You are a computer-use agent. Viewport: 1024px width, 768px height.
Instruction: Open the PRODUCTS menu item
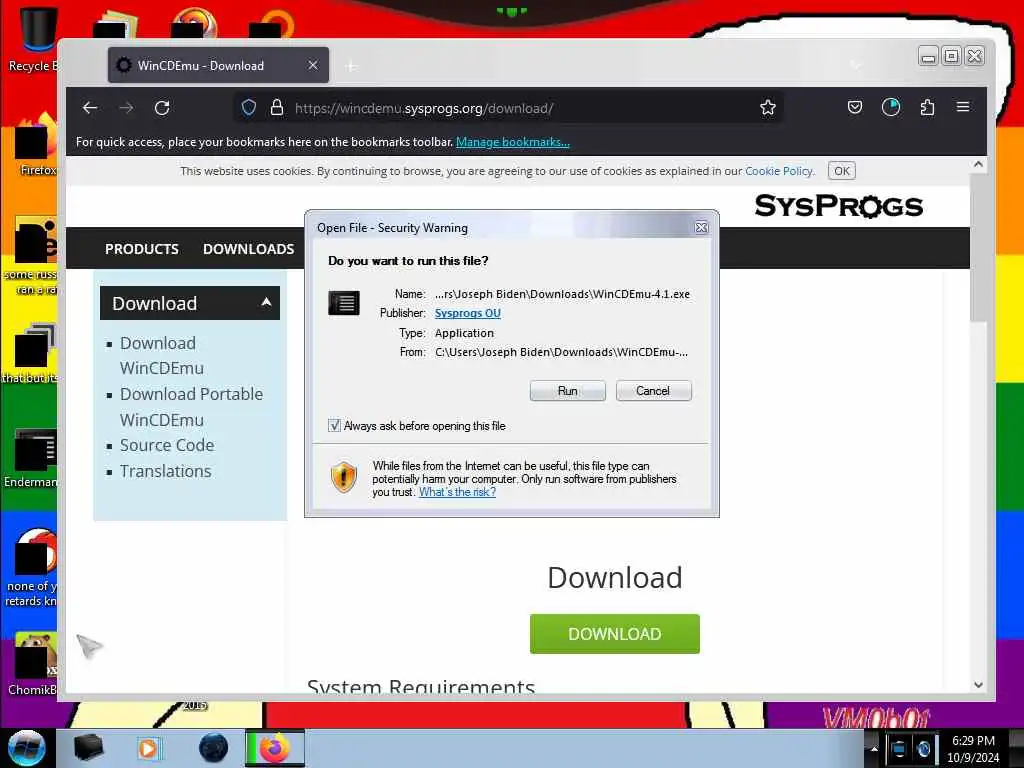(x=142, y=249)
